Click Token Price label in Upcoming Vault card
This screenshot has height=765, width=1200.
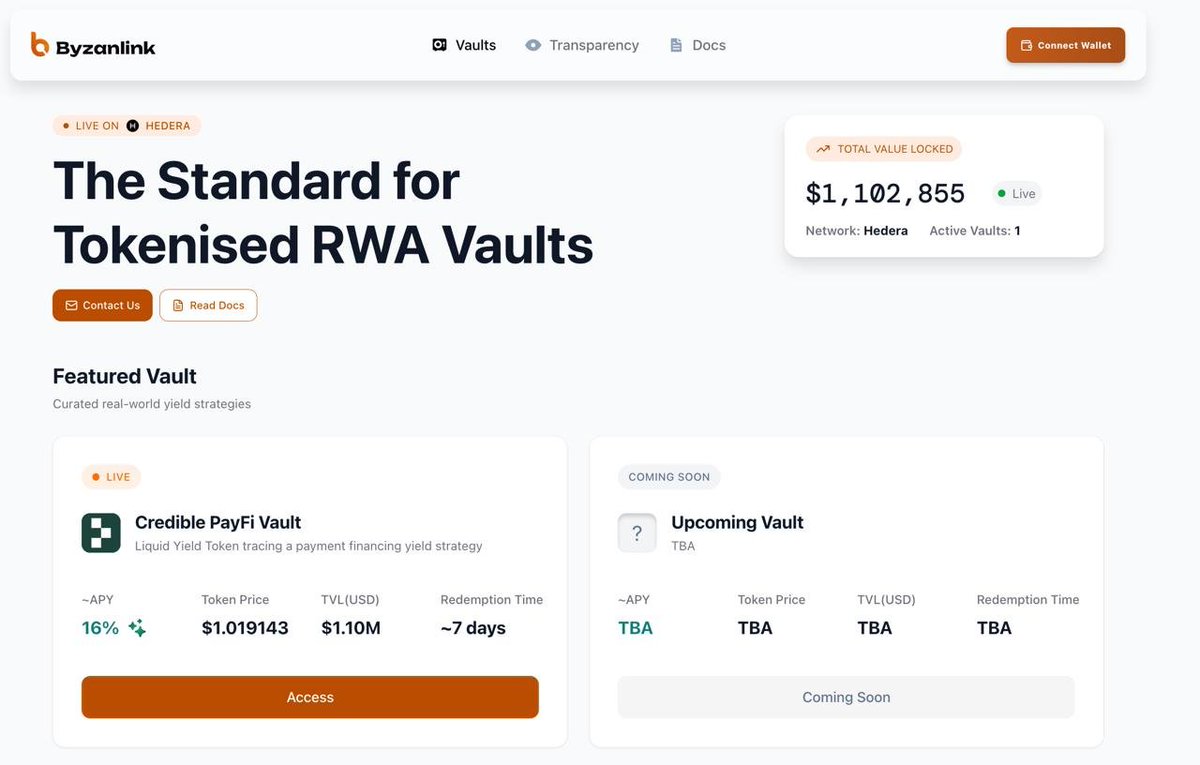point(771,600)
